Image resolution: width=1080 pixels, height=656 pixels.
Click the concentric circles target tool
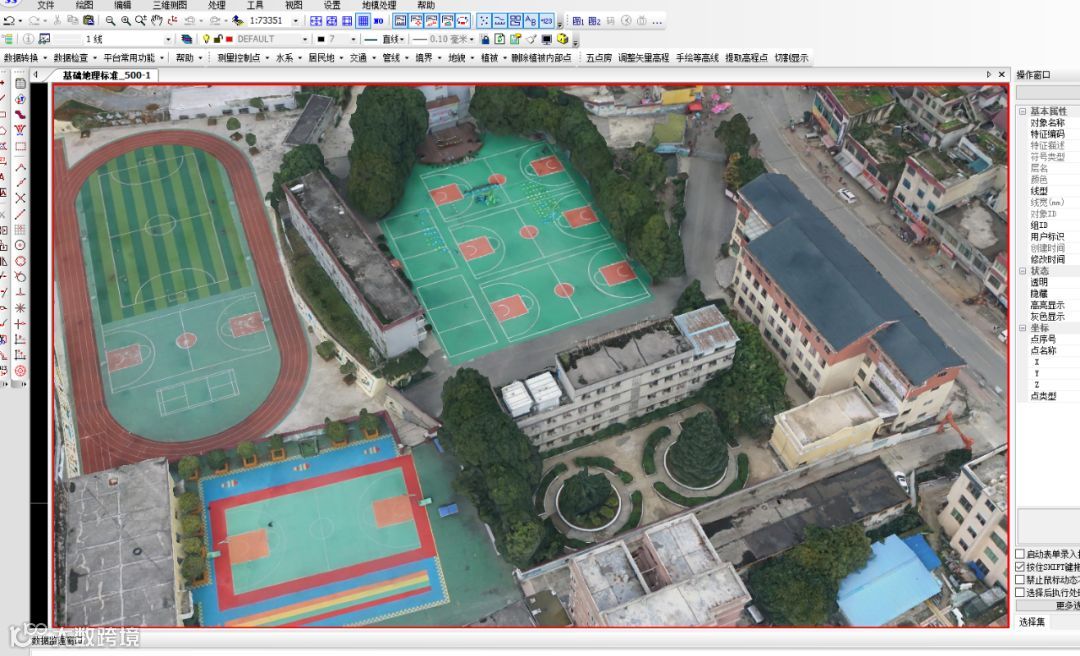[x=21, y=370]
